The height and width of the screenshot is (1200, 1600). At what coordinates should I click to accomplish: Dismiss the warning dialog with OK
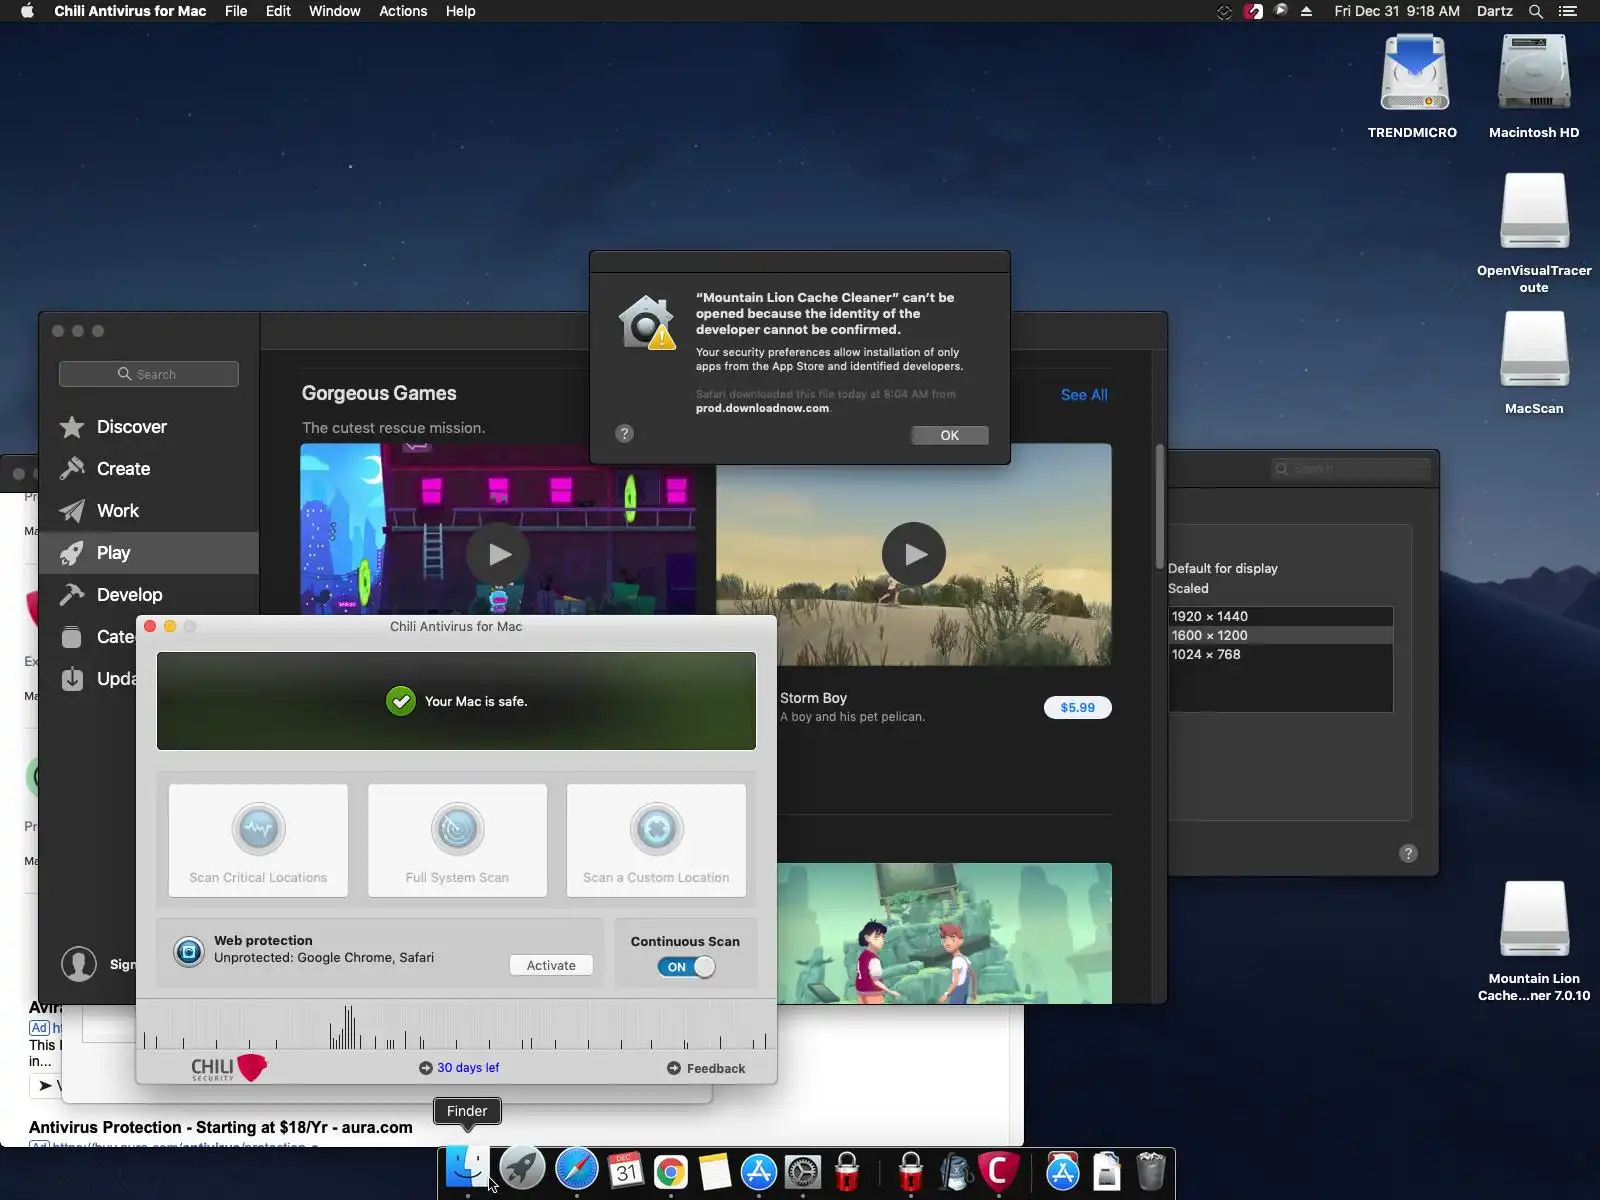pos(949,435)
